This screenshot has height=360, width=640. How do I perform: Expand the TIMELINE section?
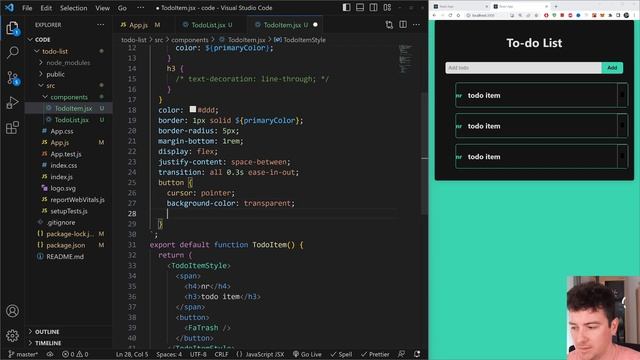pyautogui.click(x=48, y=343)
